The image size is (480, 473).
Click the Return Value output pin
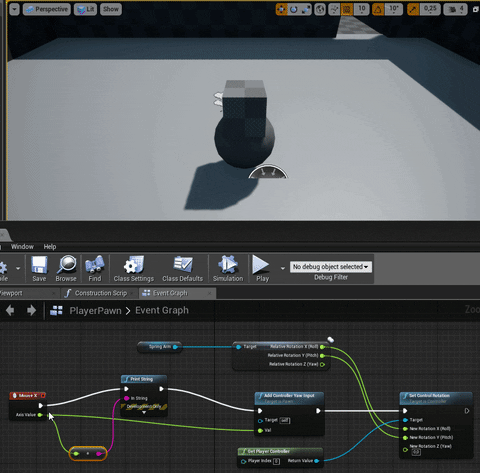tap(317, 461)
